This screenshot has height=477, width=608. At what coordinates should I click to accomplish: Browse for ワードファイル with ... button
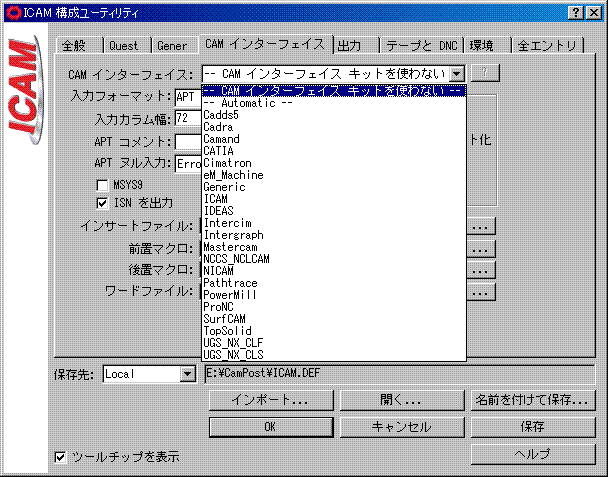[x=480, y=292]
